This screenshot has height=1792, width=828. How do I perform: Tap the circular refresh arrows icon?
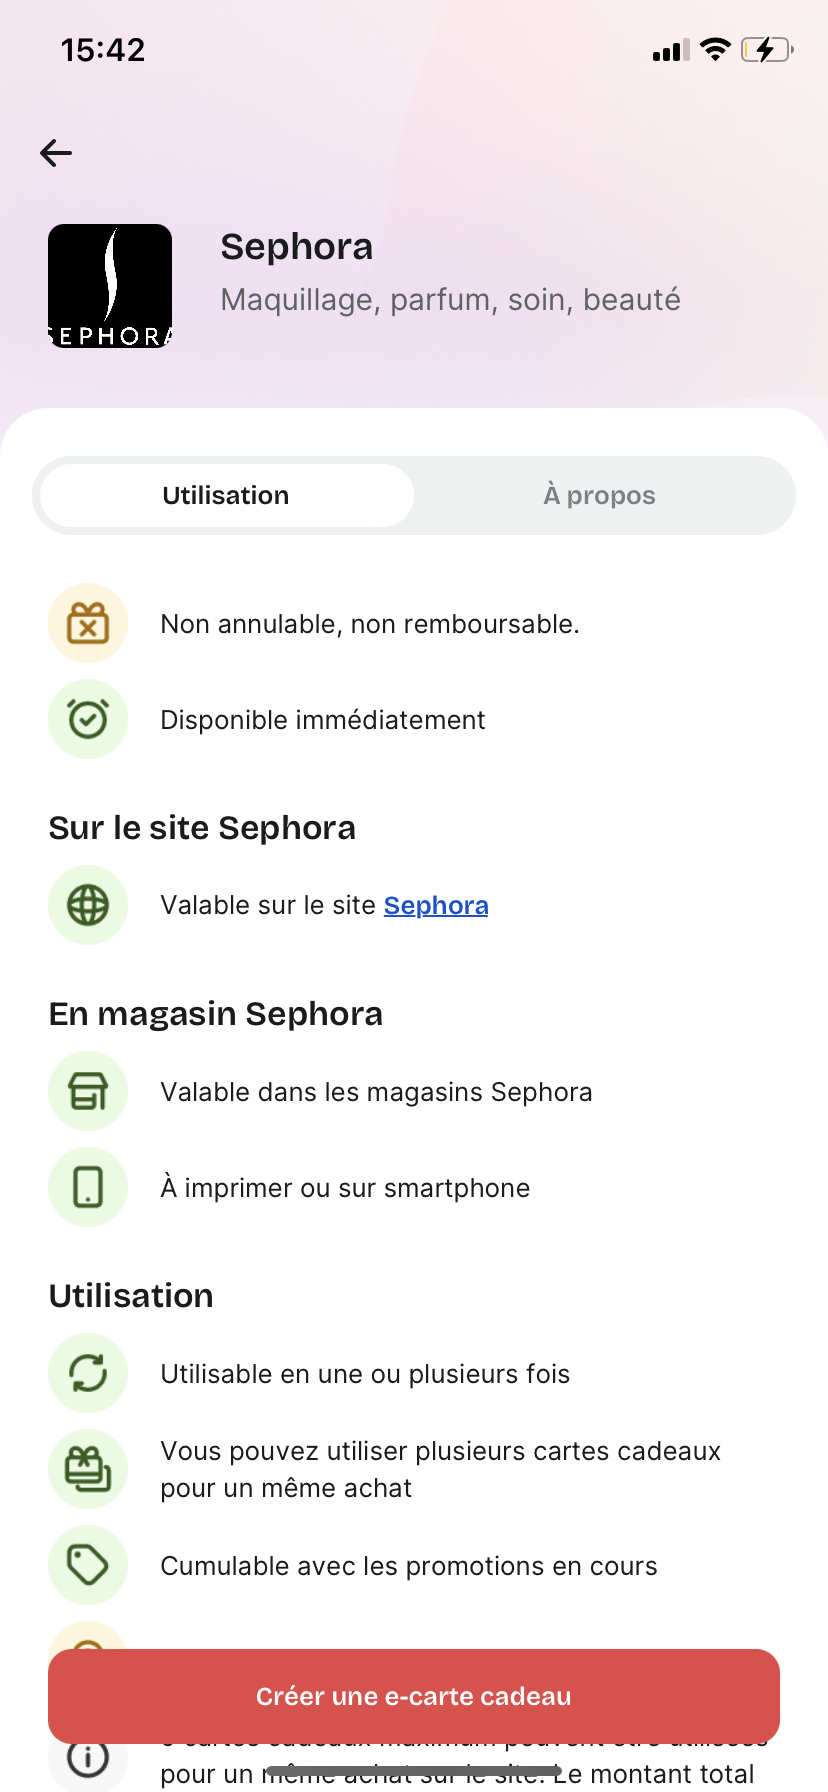pyautogui.click(x=88, y=1373)
